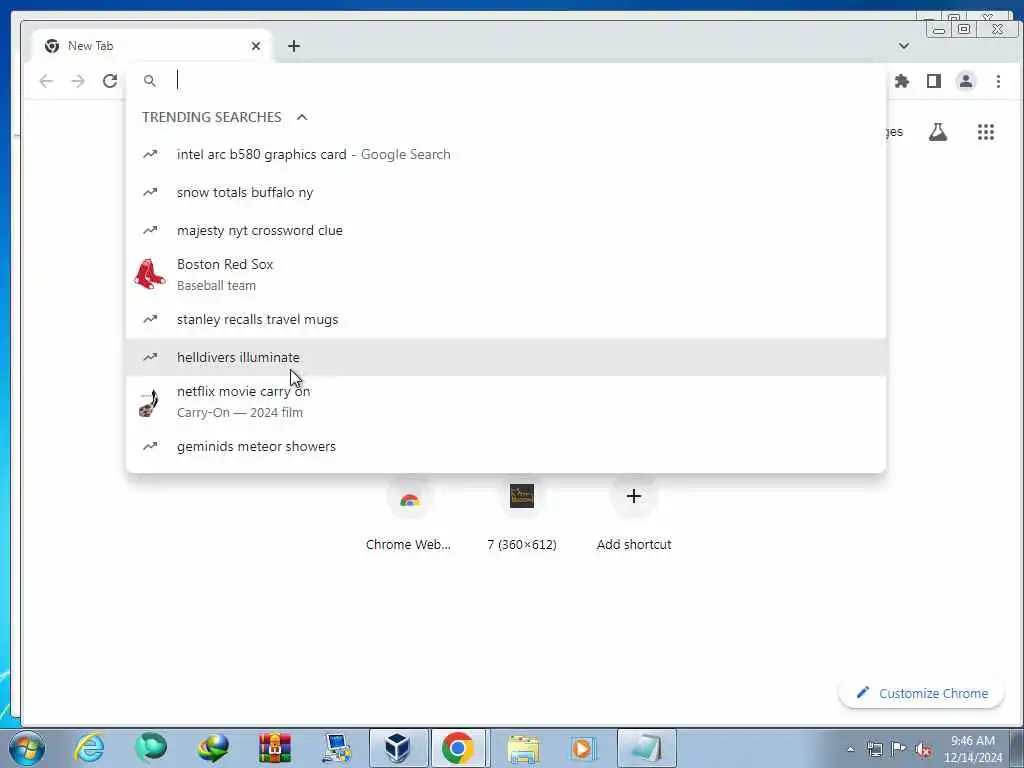Open Chrome's three-dot menu
Viewport: 1024px width, 768px height.
[998, 81]
